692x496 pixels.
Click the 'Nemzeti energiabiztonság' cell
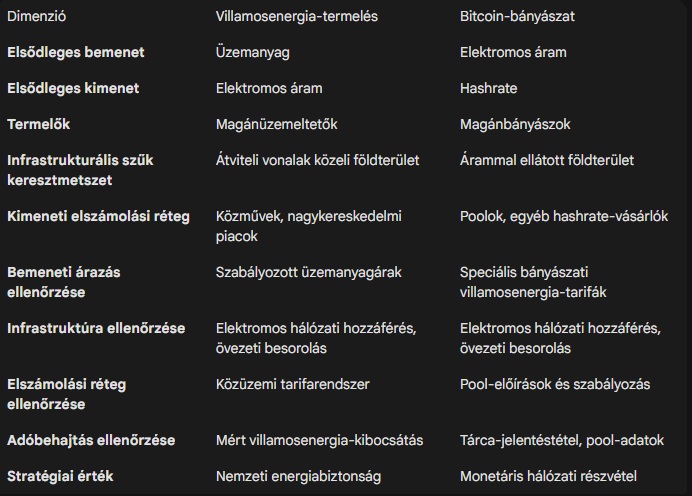298,476
